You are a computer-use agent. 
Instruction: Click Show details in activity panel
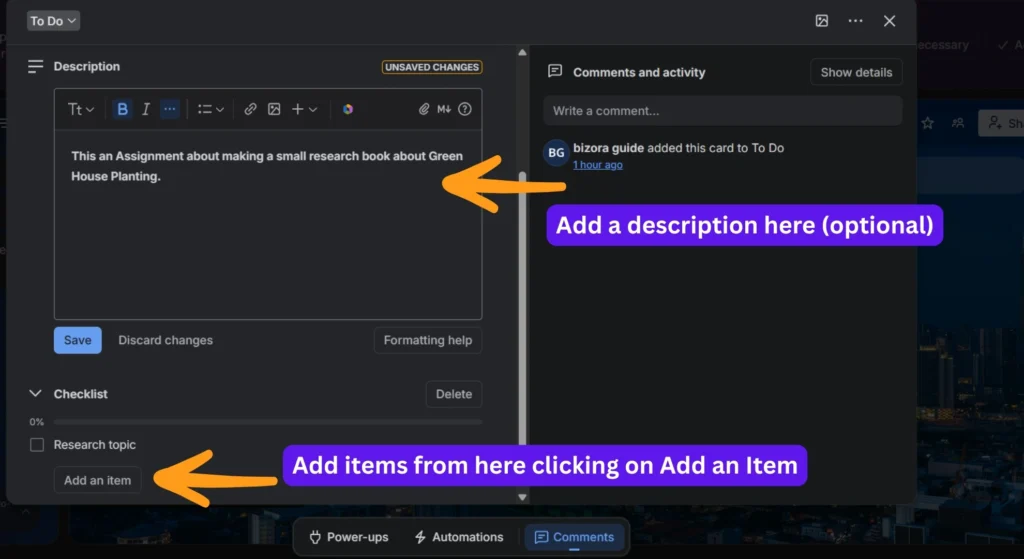click(x=856, y=72)
